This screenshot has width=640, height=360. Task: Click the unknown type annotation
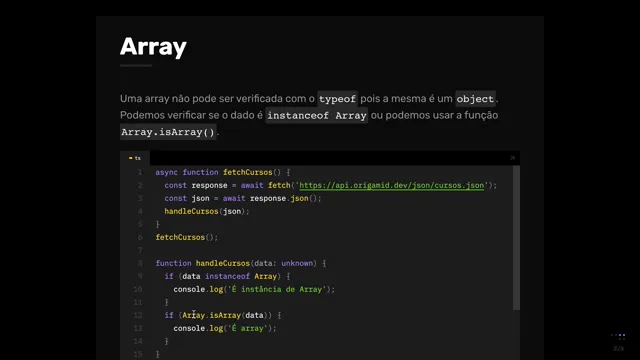297,263
